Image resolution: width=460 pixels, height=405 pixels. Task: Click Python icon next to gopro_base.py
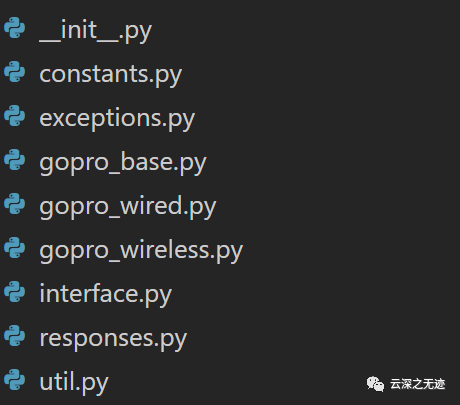pos(15,160)
